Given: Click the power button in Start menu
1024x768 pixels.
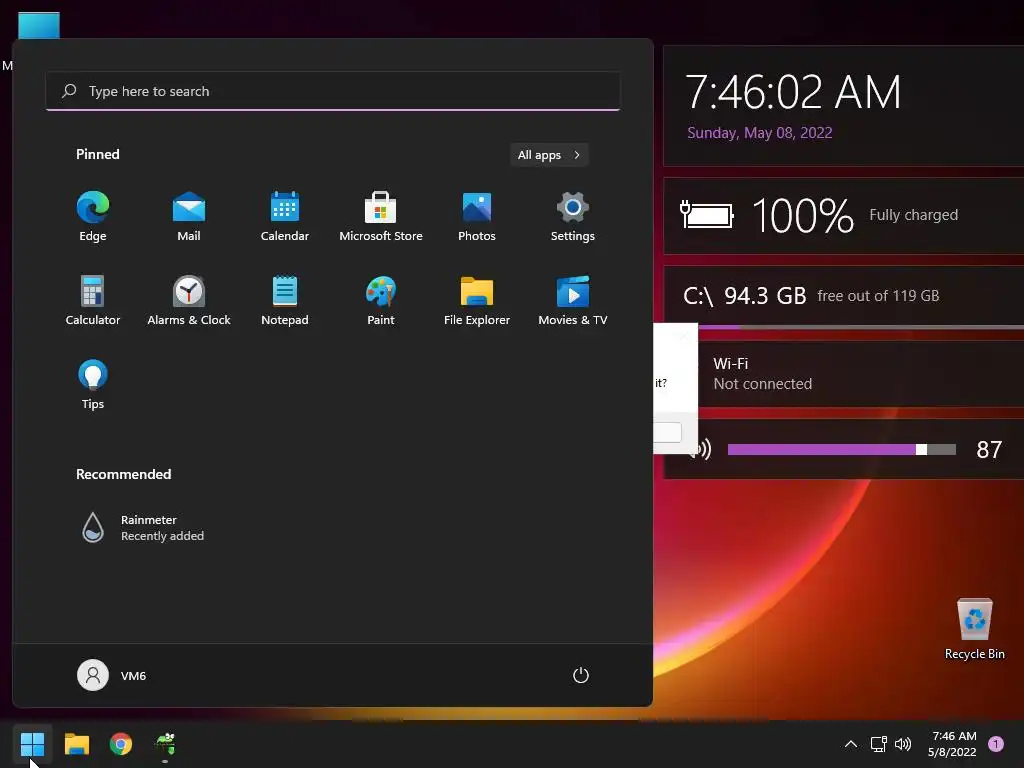Looking at the screenshot, I should coord(581,675).
